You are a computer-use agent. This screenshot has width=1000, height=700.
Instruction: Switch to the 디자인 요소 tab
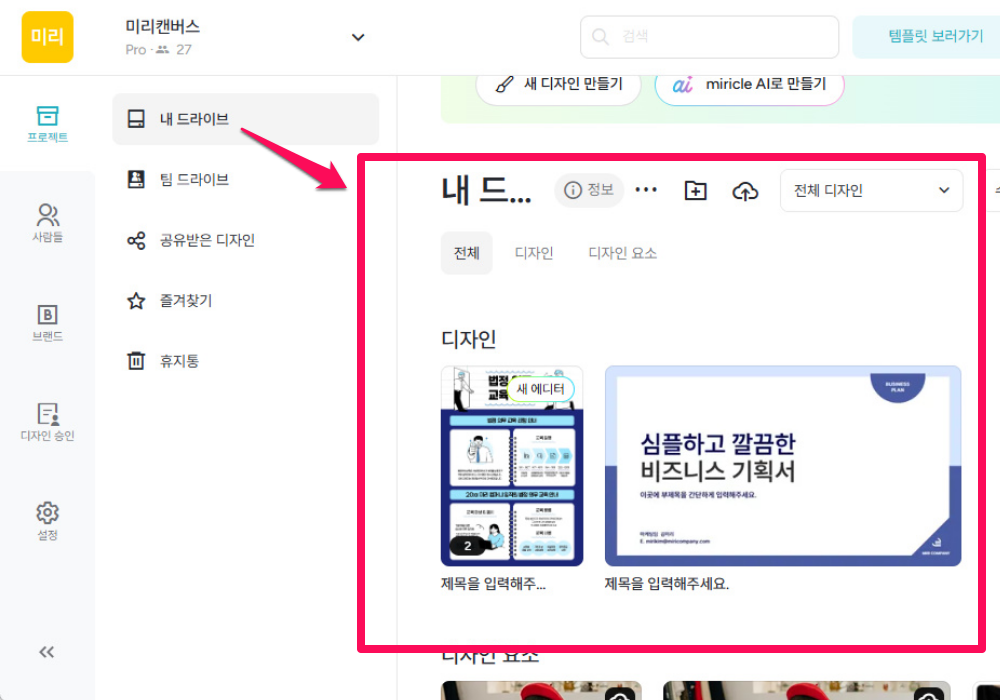(x=622, y=253)
